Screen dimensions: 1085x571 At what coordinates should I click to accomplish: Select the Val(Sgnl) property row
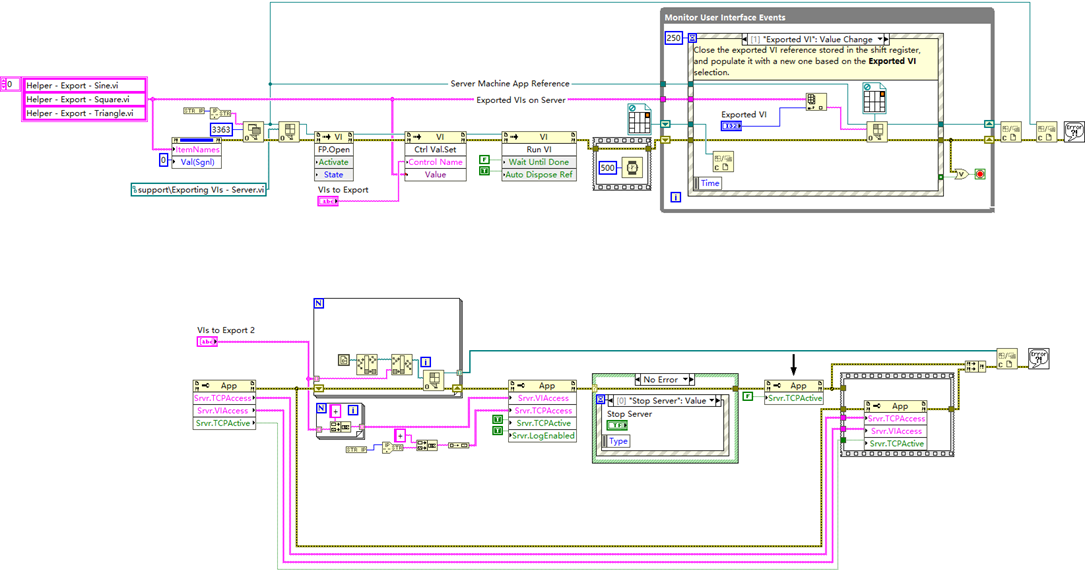pyautogui.click(x=197, y=162)
